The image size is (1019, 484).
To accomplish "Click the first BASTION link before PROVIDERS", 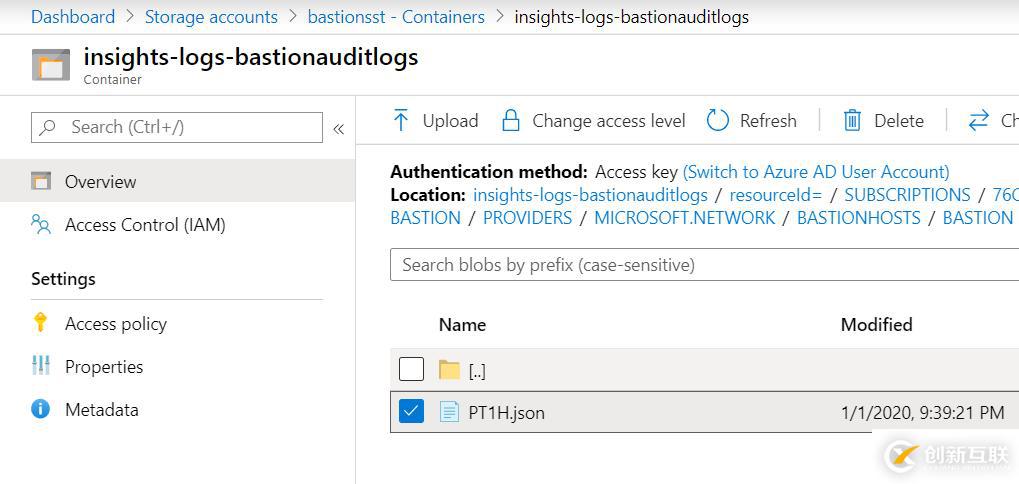I will coord(426,218).
